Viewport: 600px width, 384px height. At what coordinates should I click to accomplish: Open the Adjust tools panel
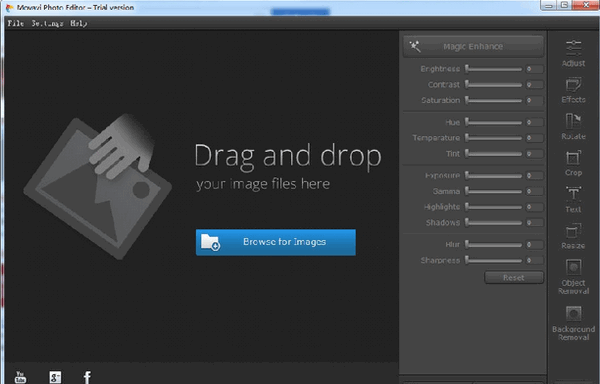[x=573, y=53]
